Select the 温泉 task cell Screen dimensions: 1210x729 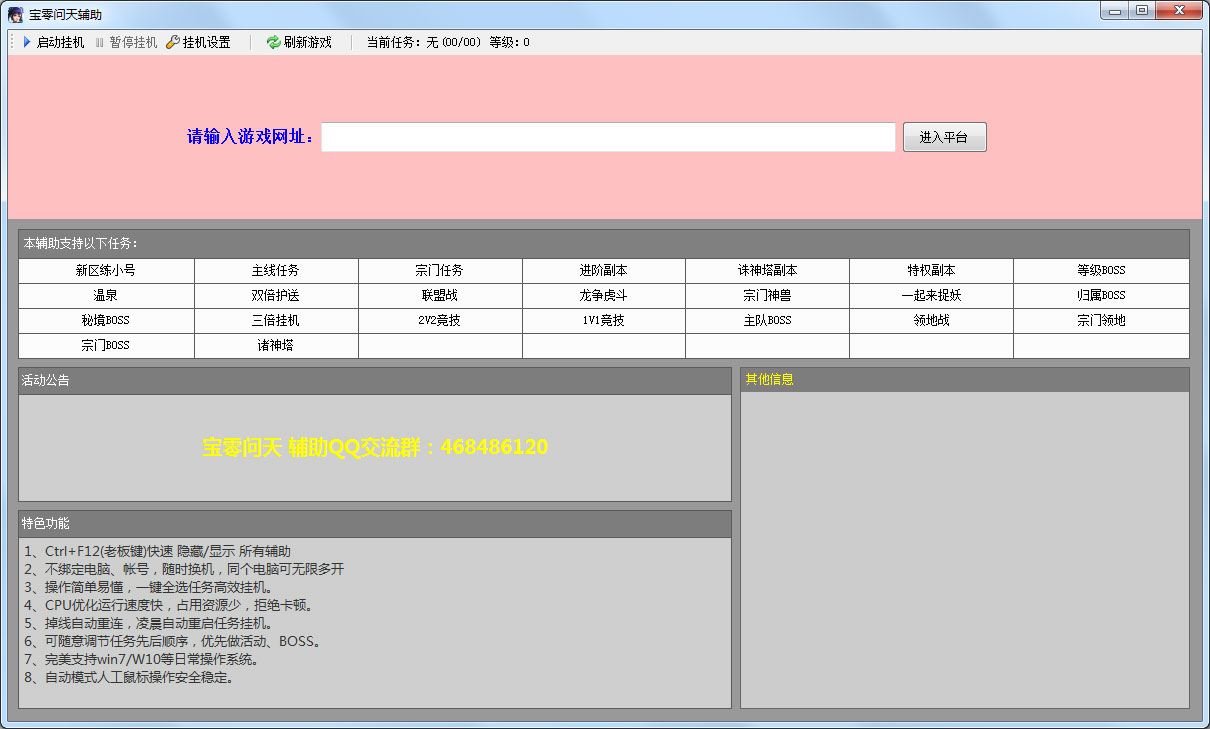106,296
